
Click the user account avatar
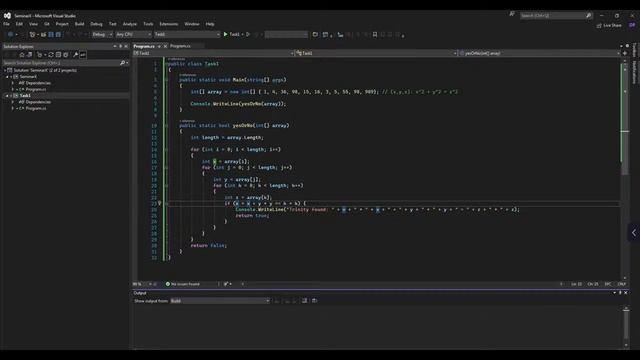[x=632, y=25]
